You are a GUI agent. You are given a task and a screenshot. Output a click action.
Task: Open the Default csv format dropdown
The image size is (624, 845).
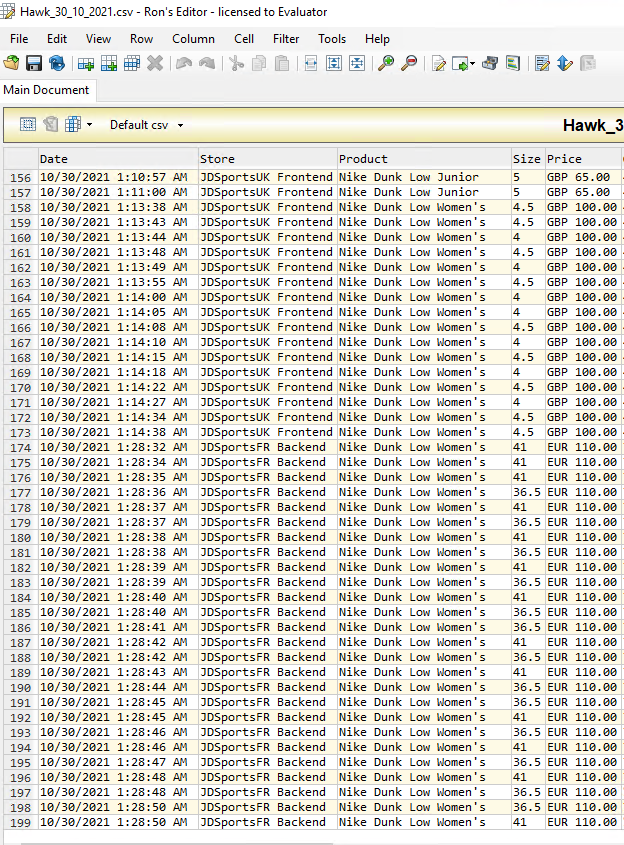tap(147, 125)
